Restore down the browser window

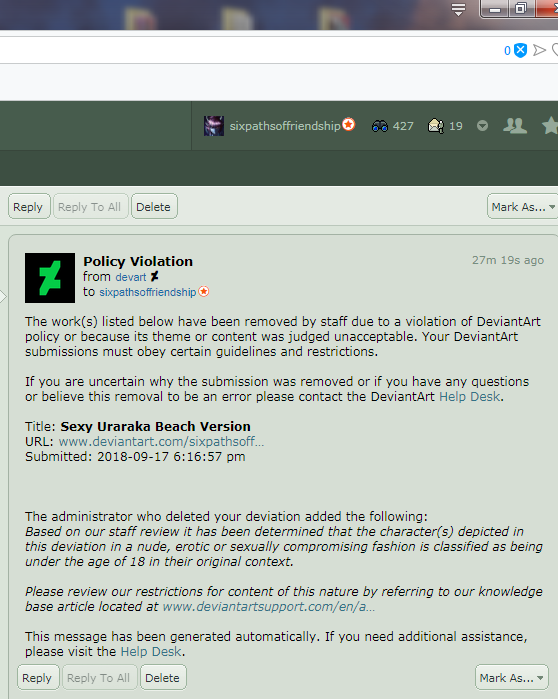[x=521, y=9]
